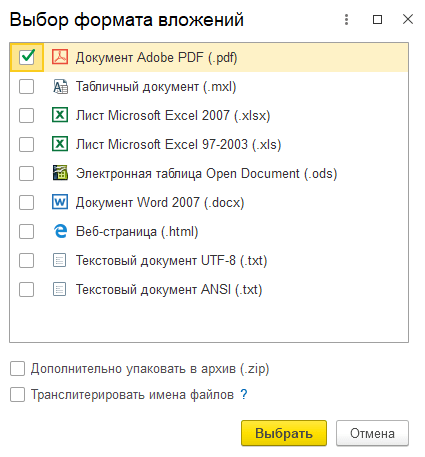Toggle Транслитерировать имена файлов option

17,395
